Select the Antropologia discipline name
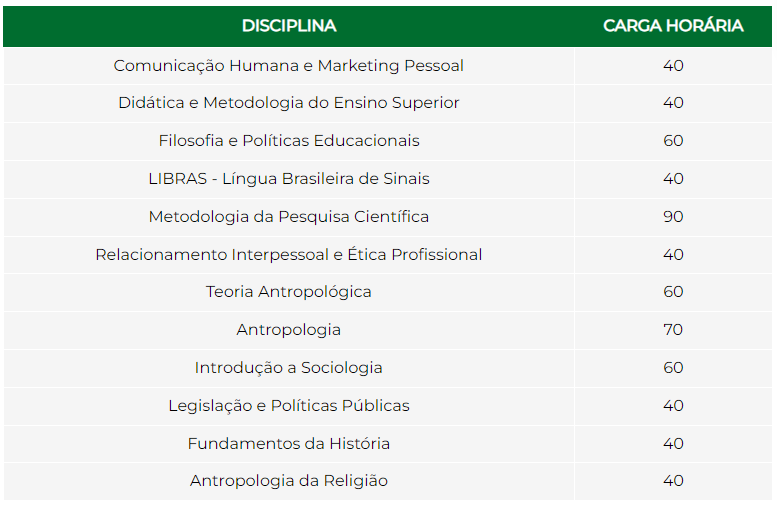The image size is (777, 505). click(288, 330)
